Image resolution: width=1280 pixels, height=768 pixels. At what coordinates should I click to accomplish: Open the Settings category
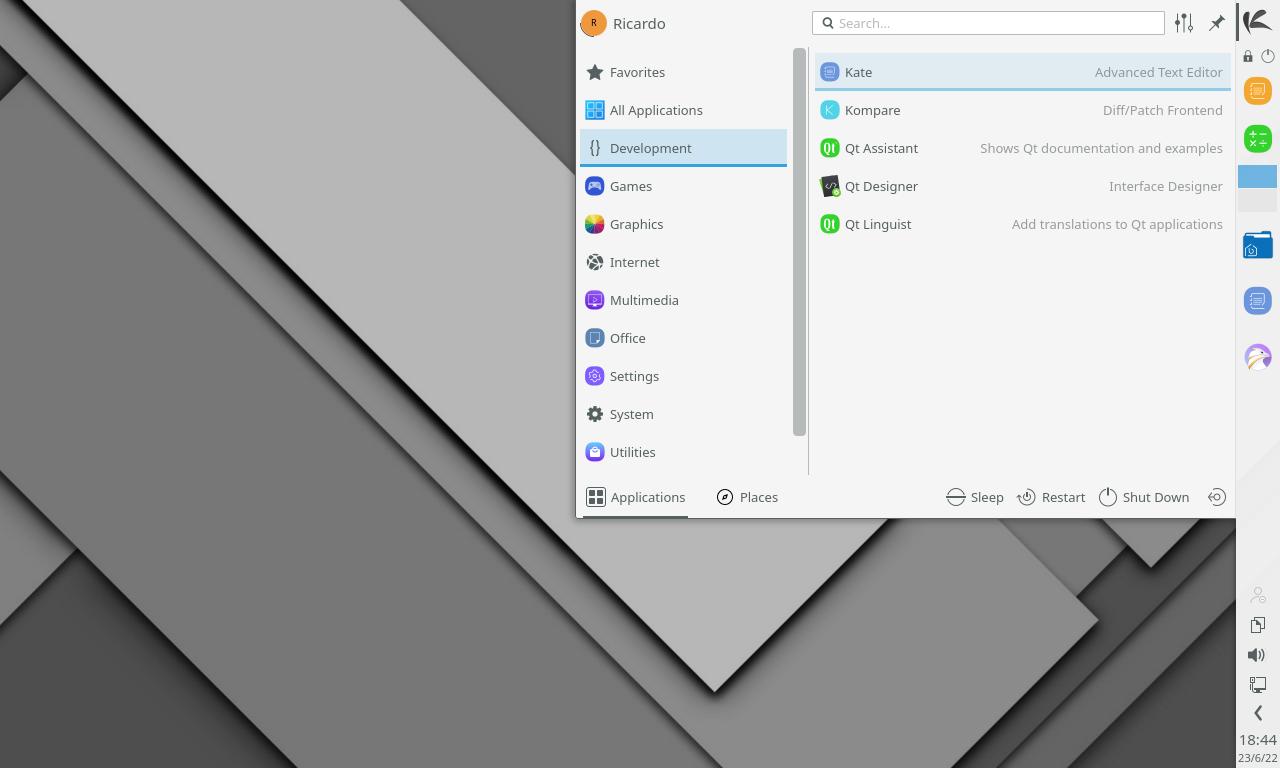click(x=683, y=376)
